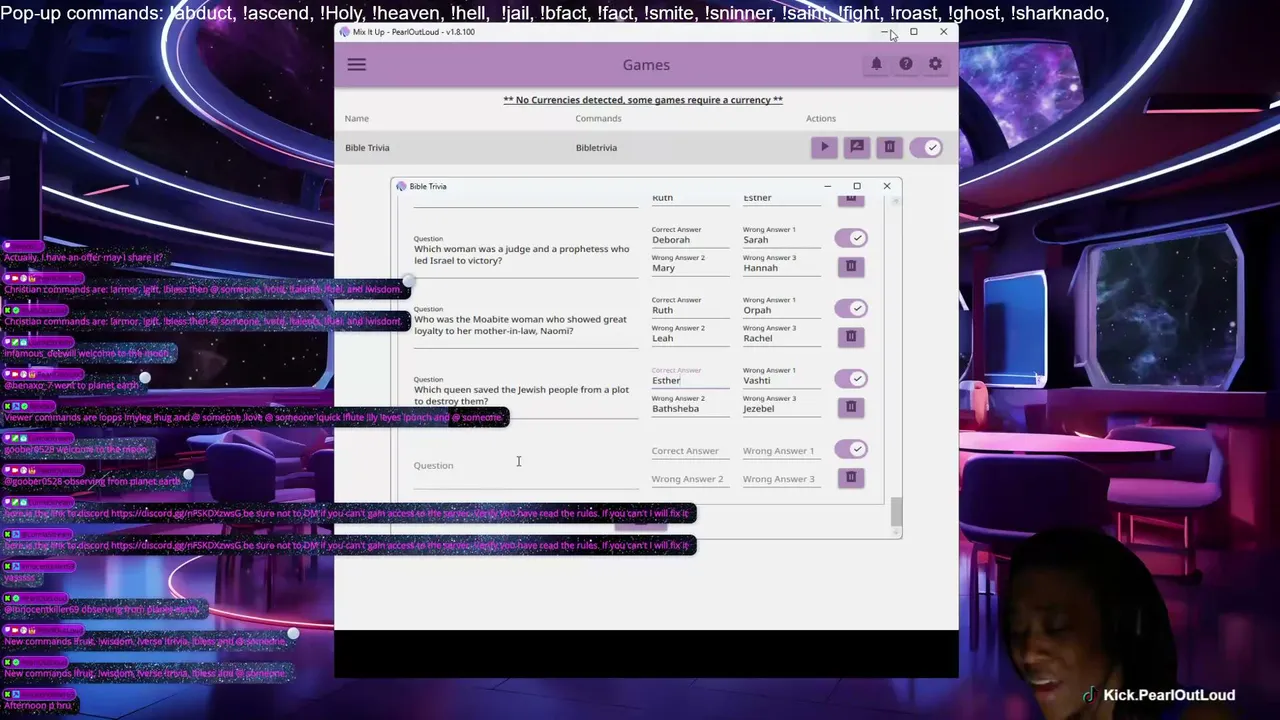This screenshot has width=1280, height=720.
Task: Edit the judge and prophetess question text
Action: (x=526, y=255)
